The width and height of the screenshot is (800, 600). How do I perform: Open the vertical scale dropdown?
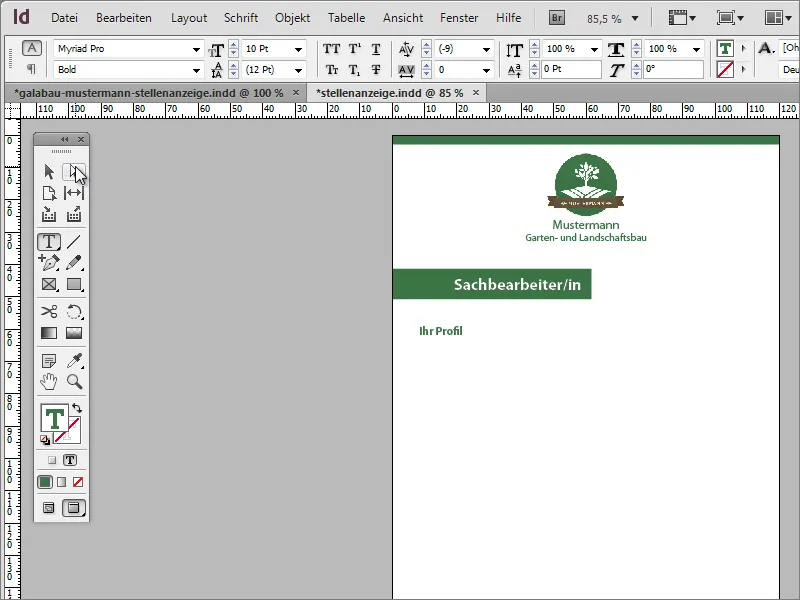click(x=594, y=49)
